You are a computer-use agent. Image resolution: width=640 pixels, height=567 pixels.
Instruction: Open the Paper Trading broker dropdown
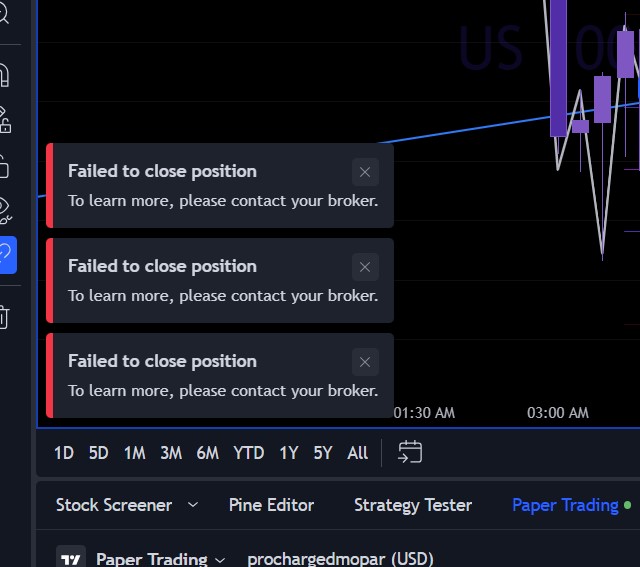161,559
